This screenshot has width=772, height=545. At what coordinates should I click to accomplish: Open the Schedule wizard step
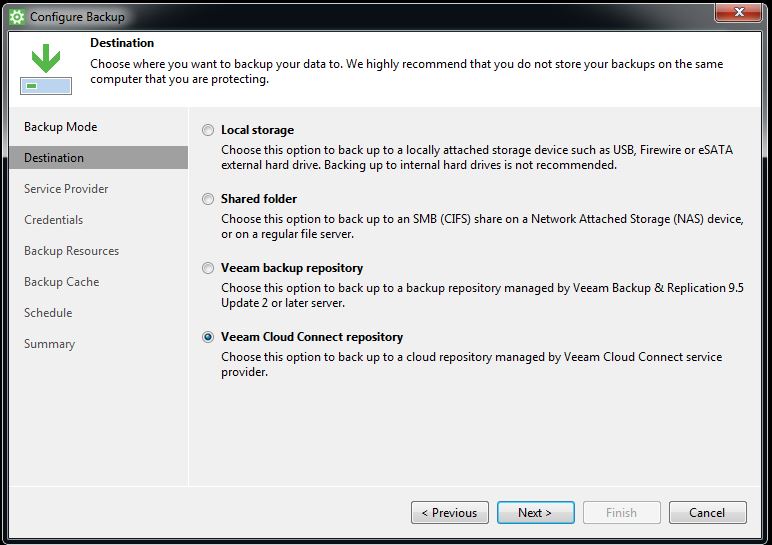click(48, 313)
